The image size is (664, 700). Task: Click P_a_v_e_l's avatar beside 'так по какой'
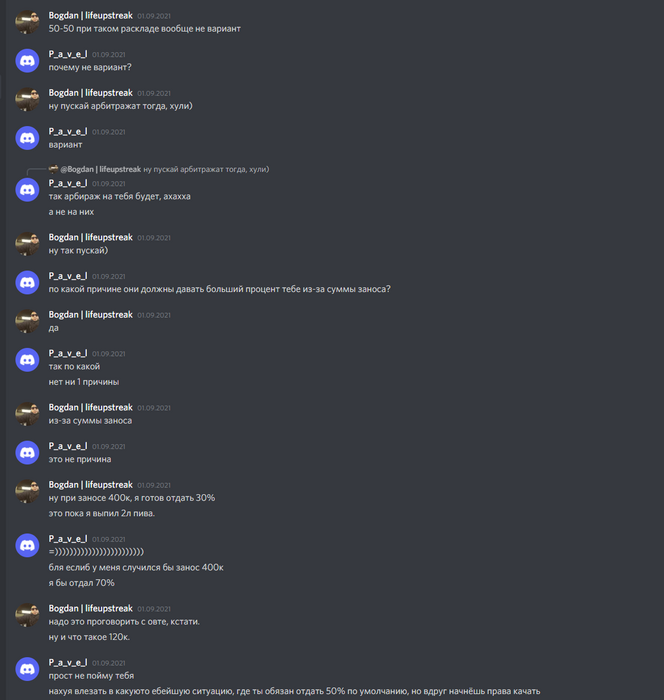pos(27,360)
